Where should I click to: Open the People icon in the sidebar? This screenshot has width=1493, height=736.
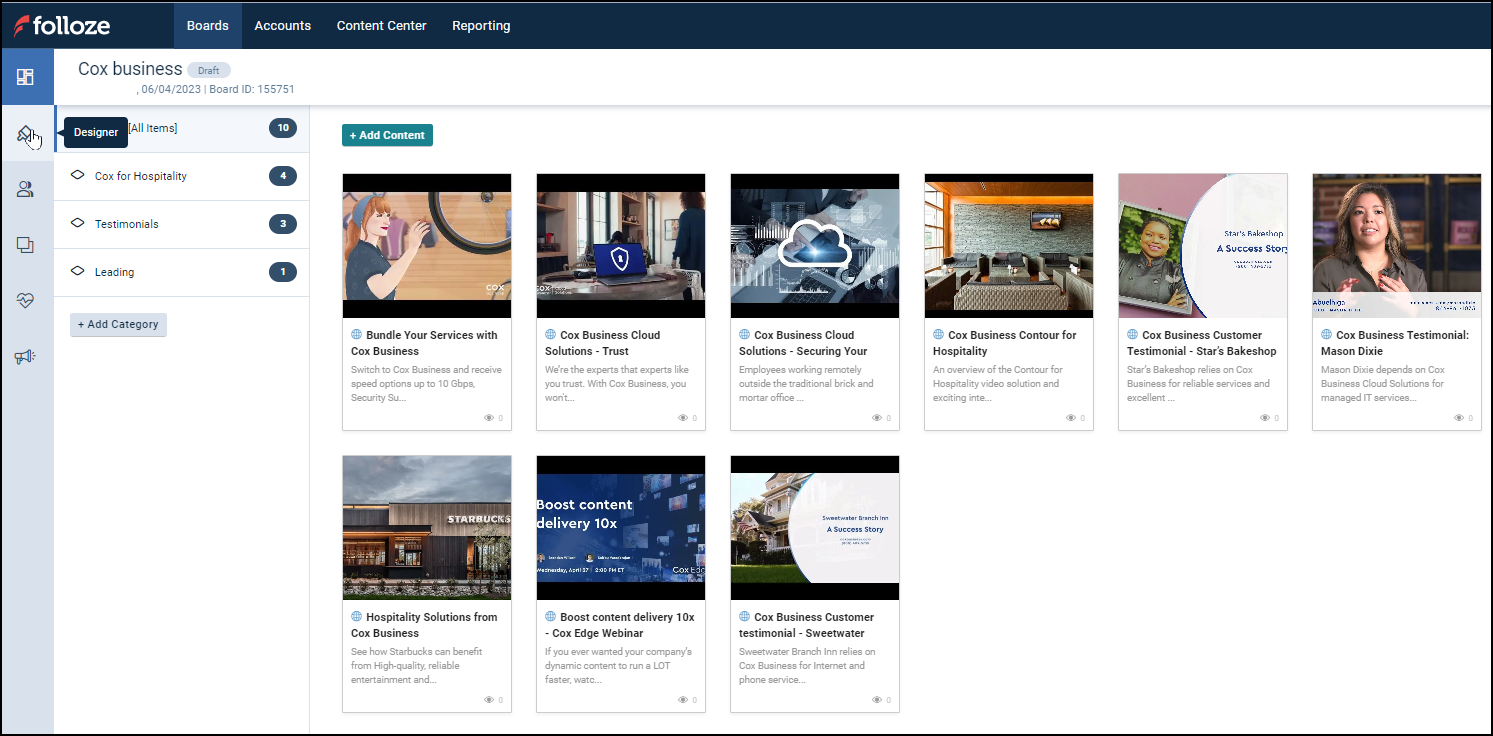[x=27, y=188]
